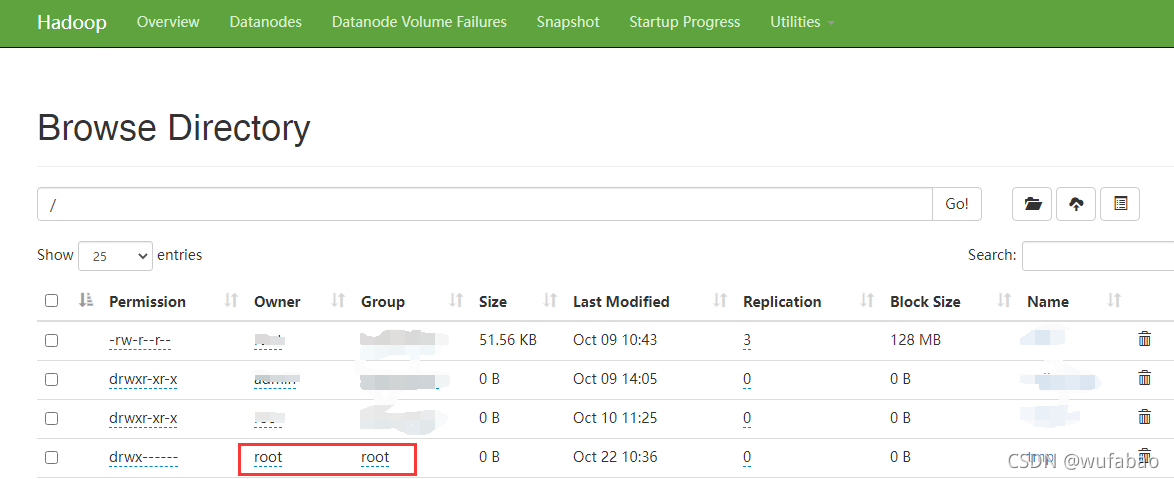The image size is (1174, 479).
Task: Click the drwx------ permission link
Action: click(x=144, y=457)
